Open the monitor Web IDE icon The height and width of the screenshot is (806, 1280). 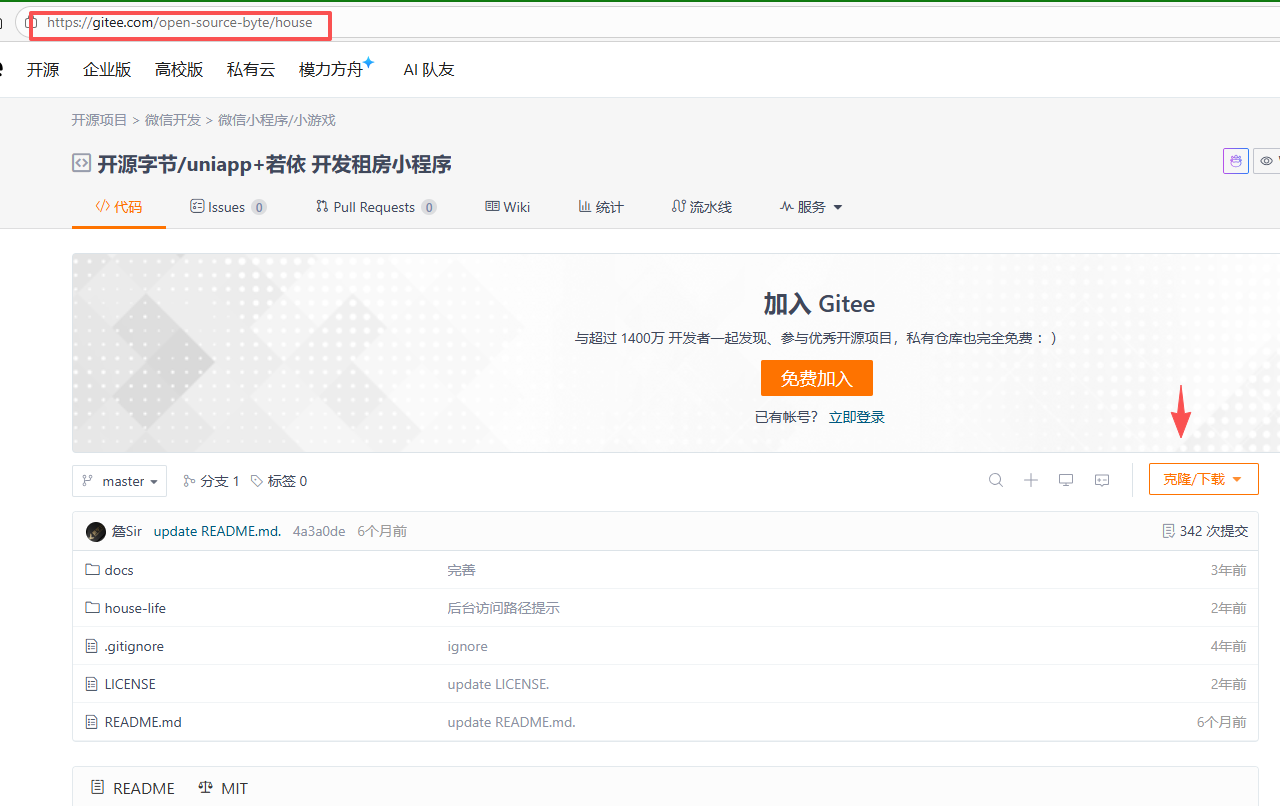(x=1066, y=480)
